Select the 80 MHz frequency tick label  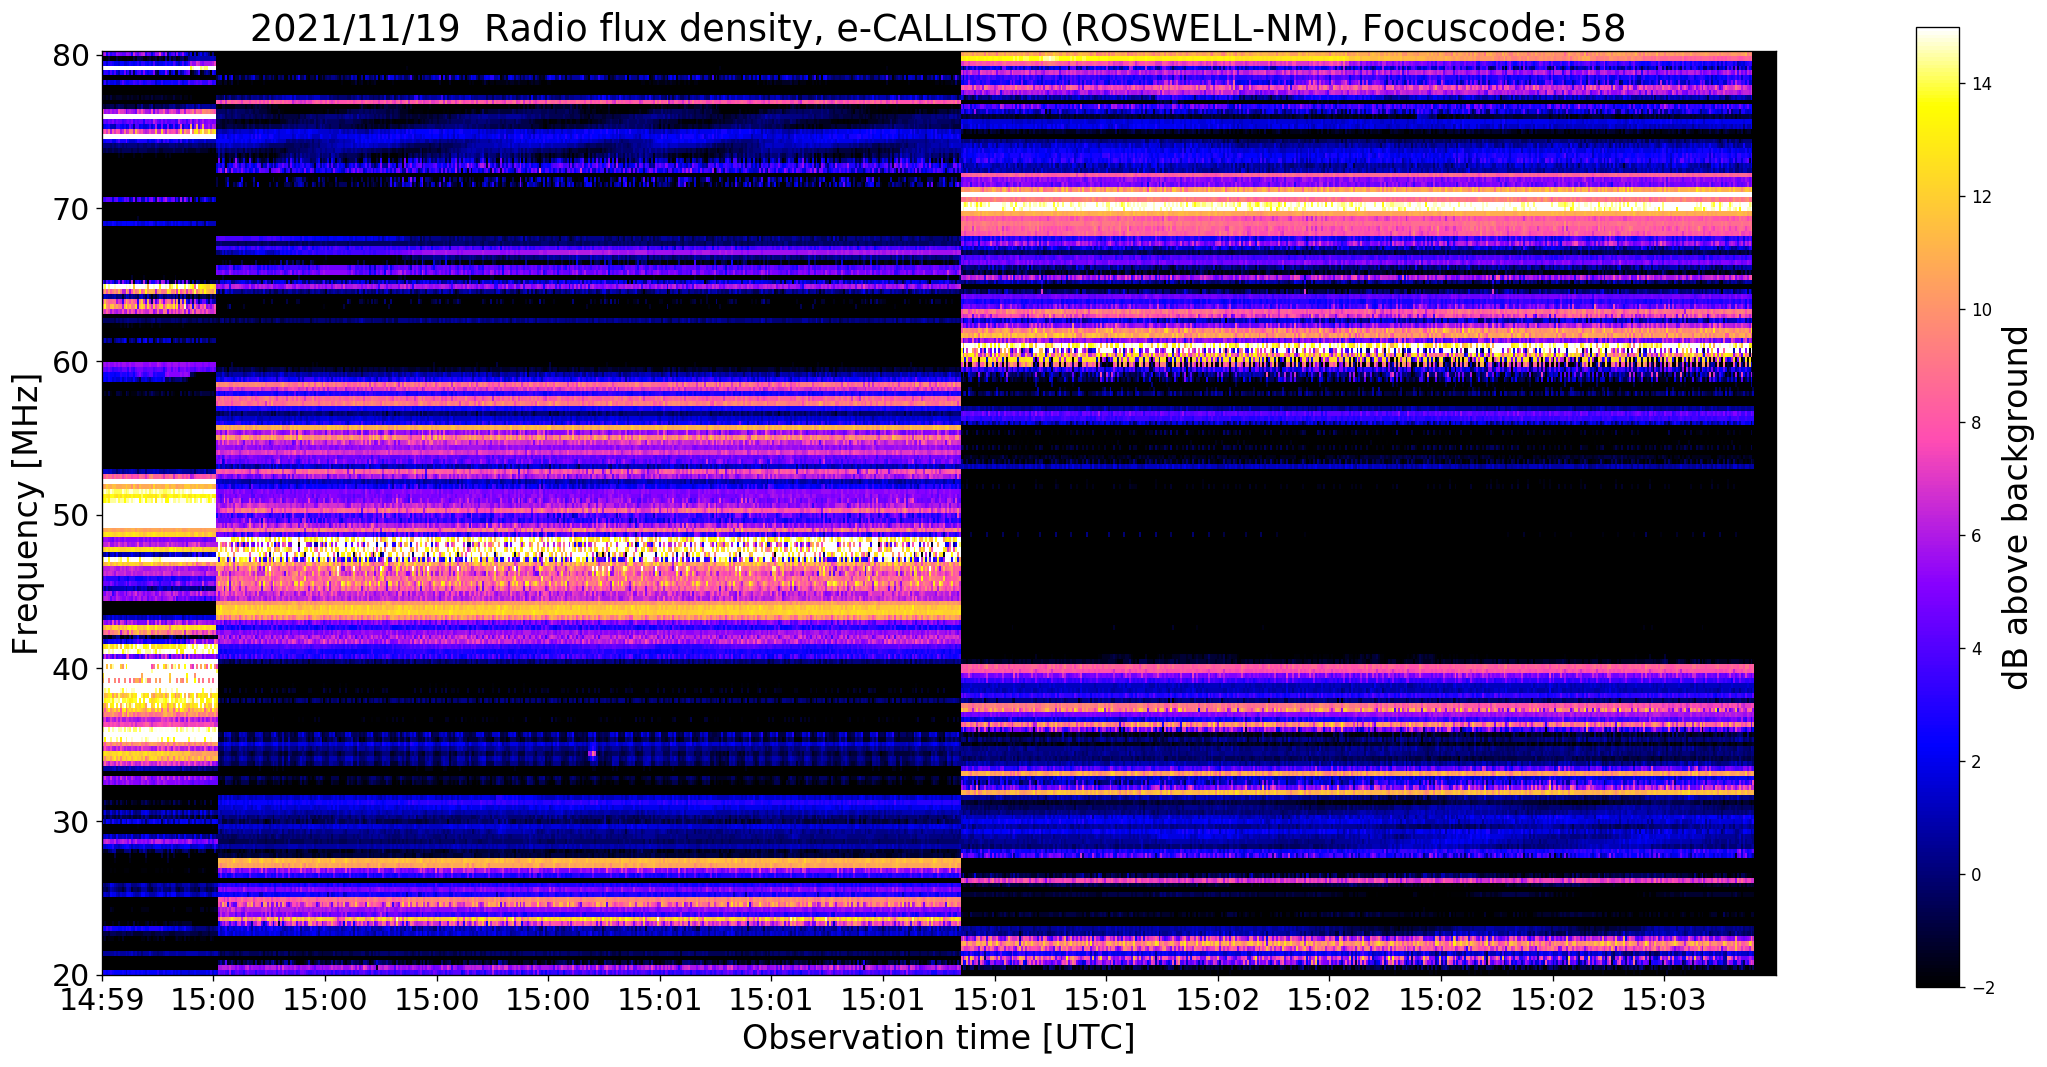[x=70, y=56]
